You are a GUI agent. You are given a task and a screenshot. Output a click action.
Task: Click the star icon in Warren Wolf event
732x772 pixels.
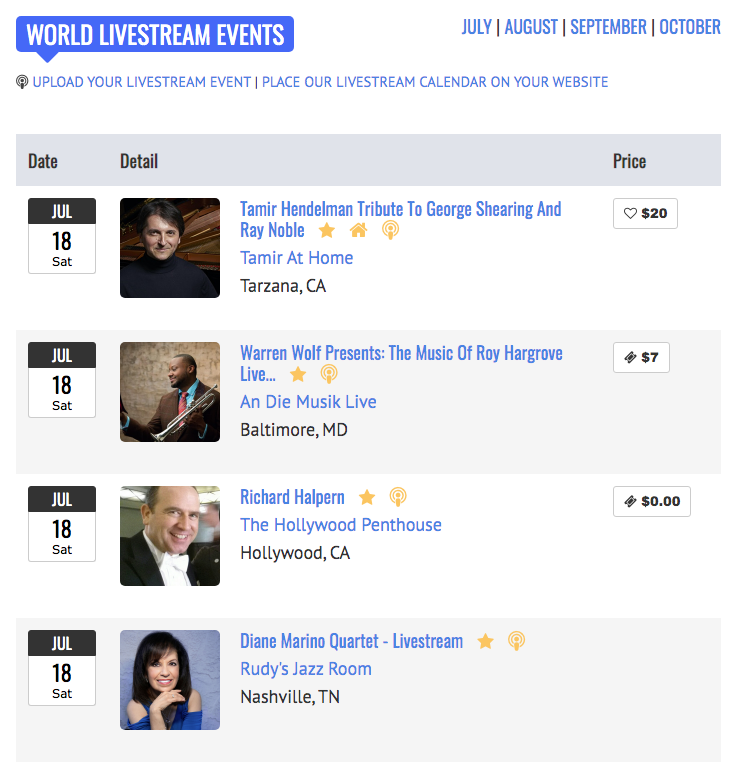[x=298, y=374]
